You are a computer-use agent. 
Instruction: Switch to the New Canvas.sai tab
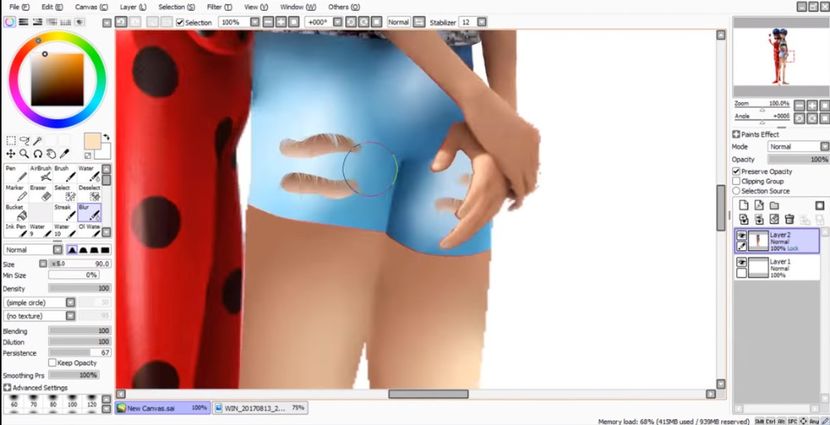tap(163, 408)
